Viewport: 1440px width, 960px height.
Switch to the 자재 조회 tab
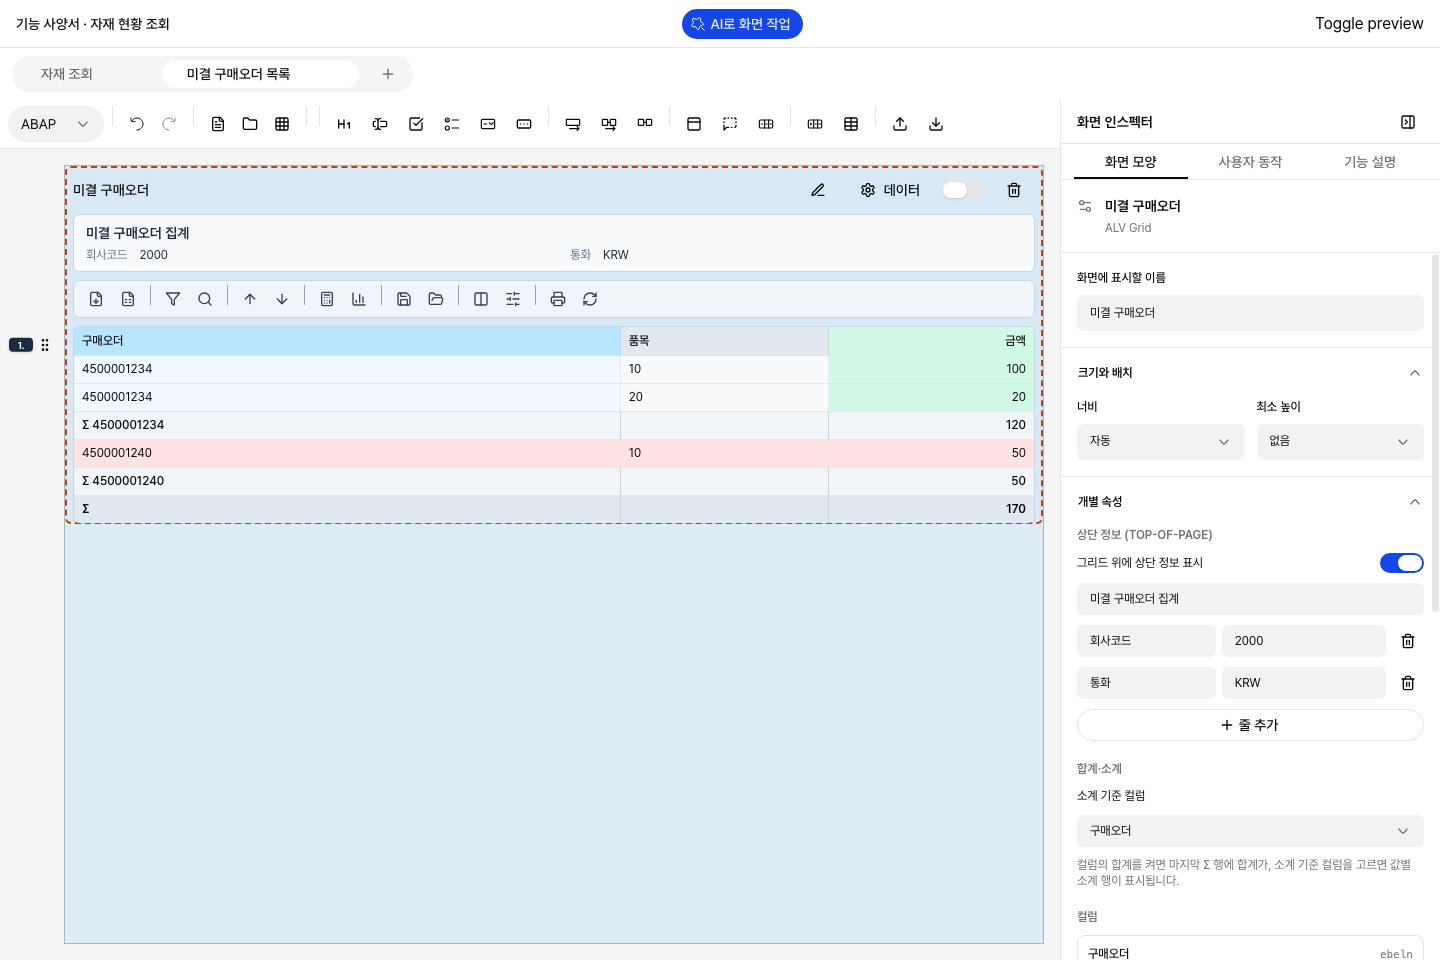click(67, 74)
